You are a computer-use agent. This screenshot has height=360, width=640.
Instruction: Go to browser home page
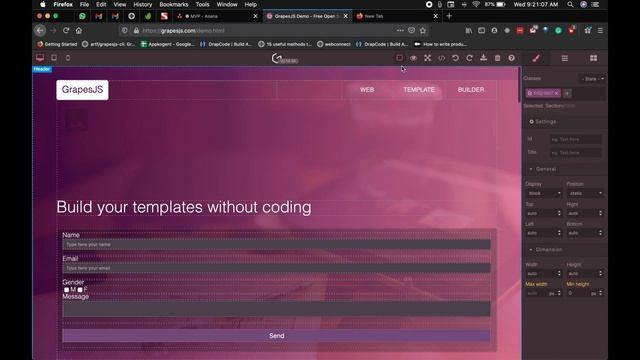(79, 30)
